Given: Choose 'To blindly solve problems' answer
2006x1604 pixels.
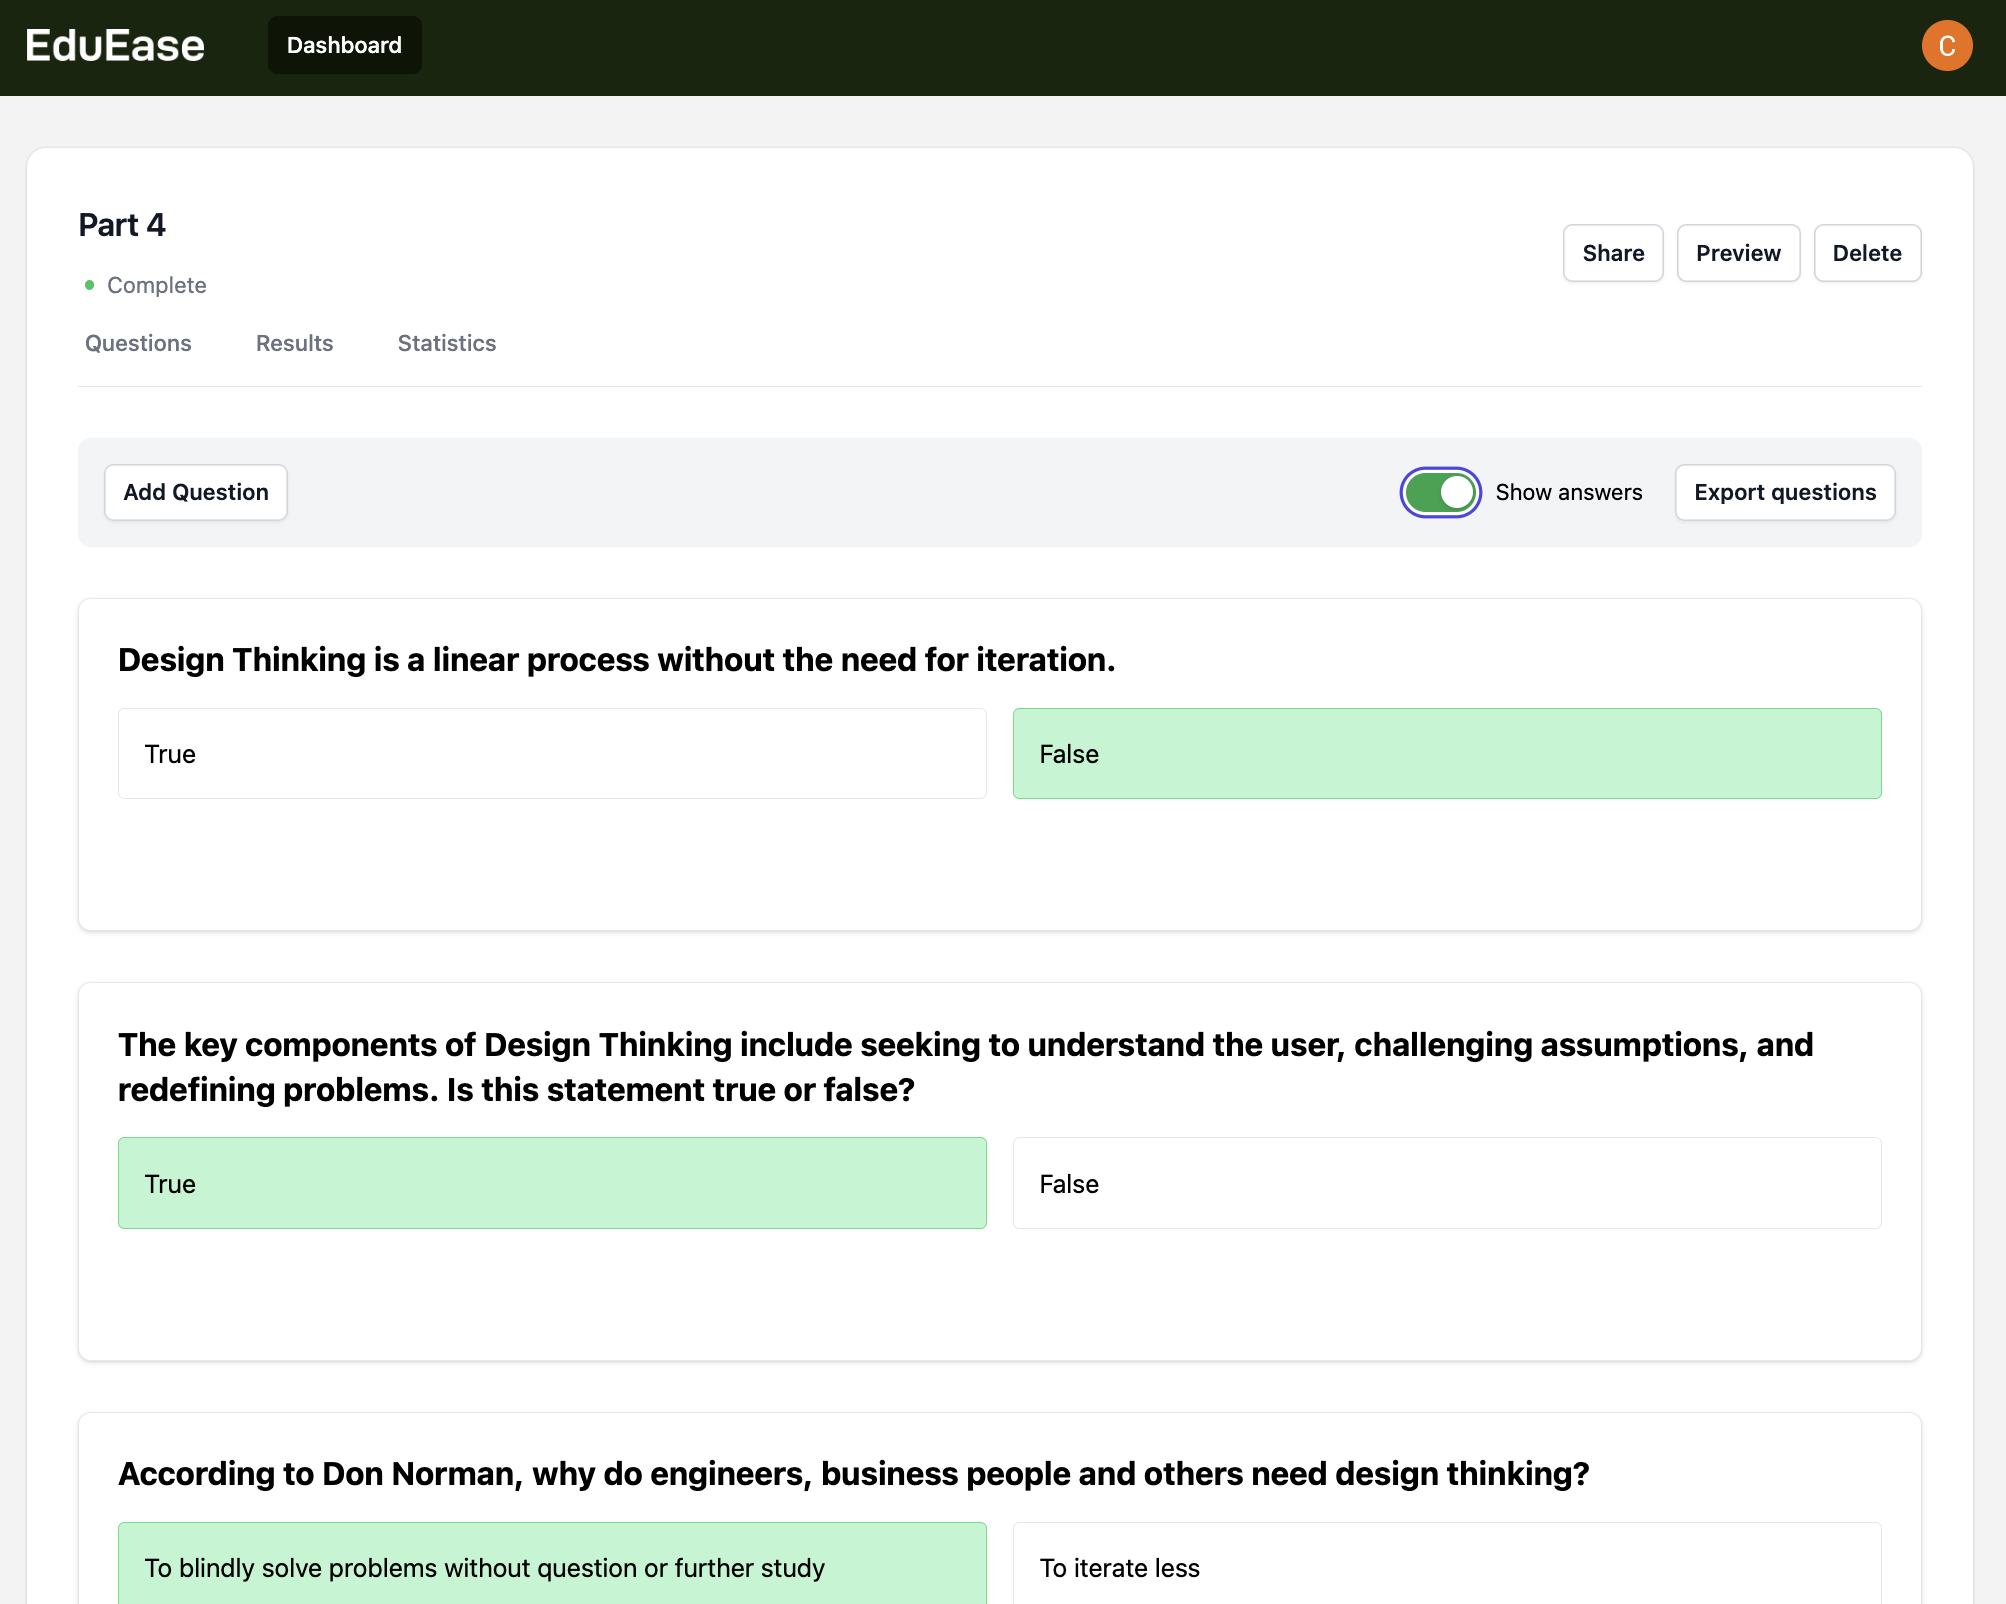Looking at the screenshot, I should (x=552, y=1566).
